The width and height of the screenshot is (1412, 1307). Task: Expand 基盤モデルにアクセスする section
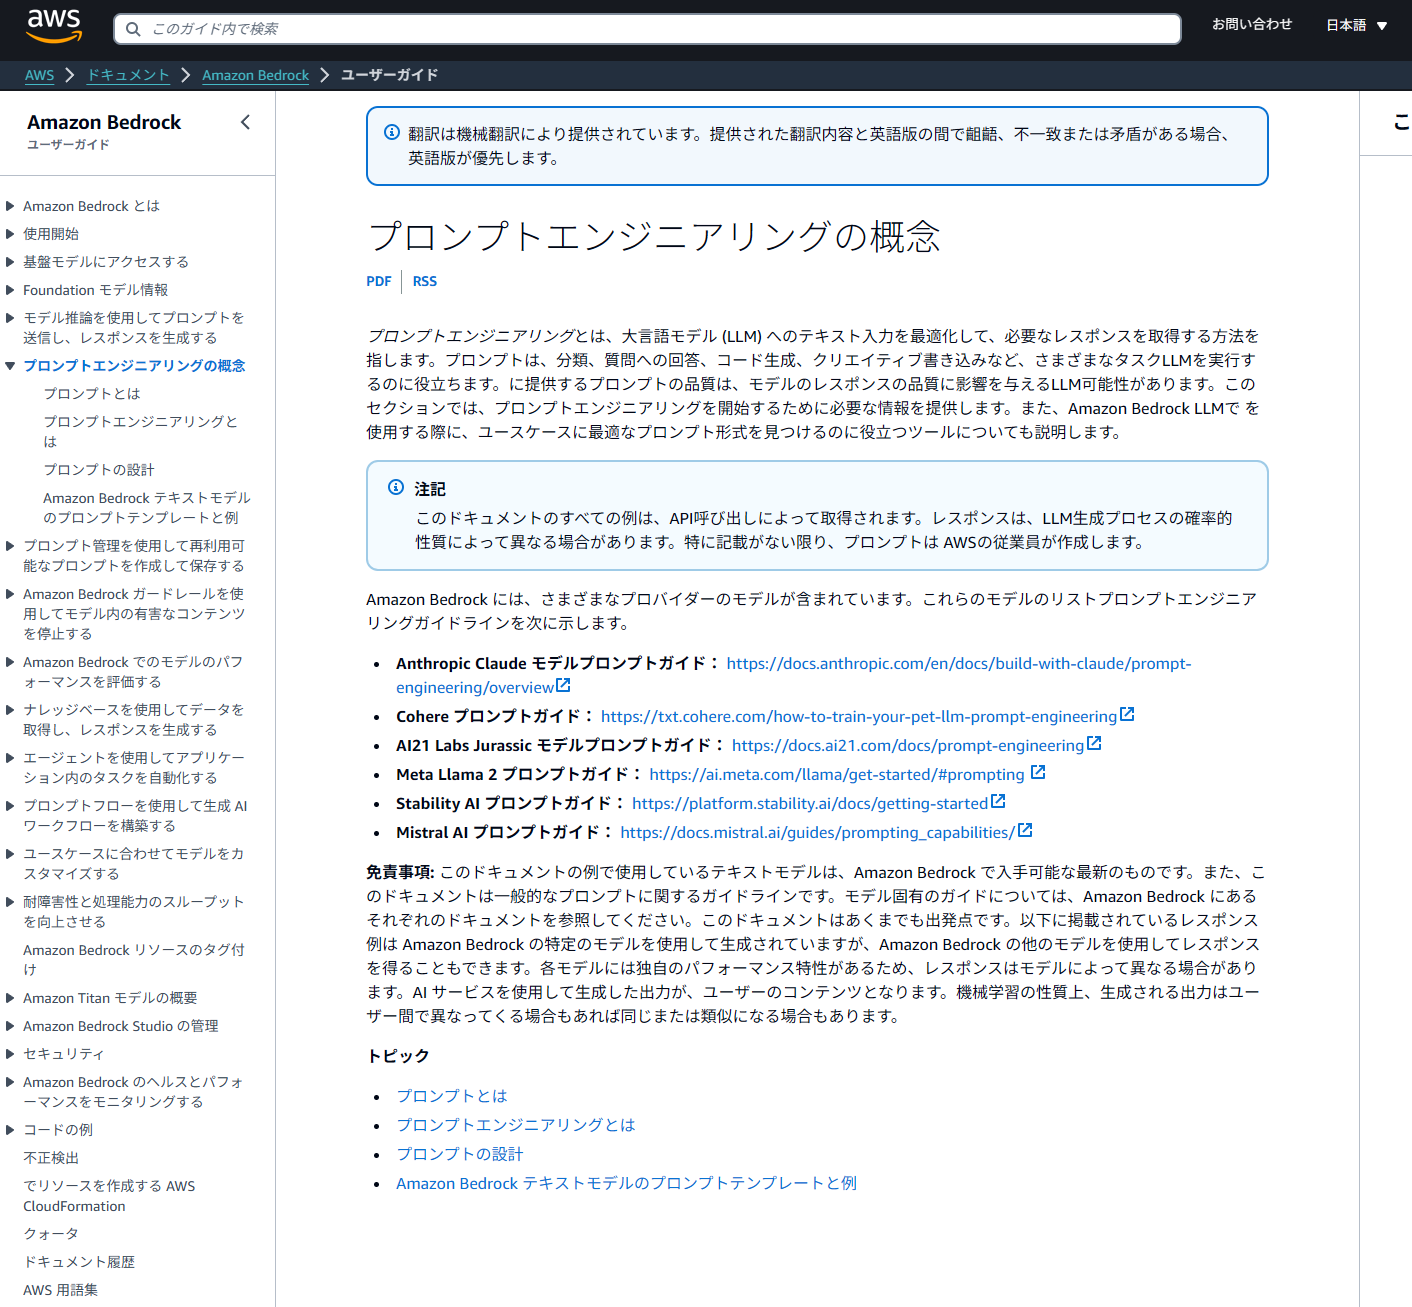pyautogui.click(x=10, y=262)
